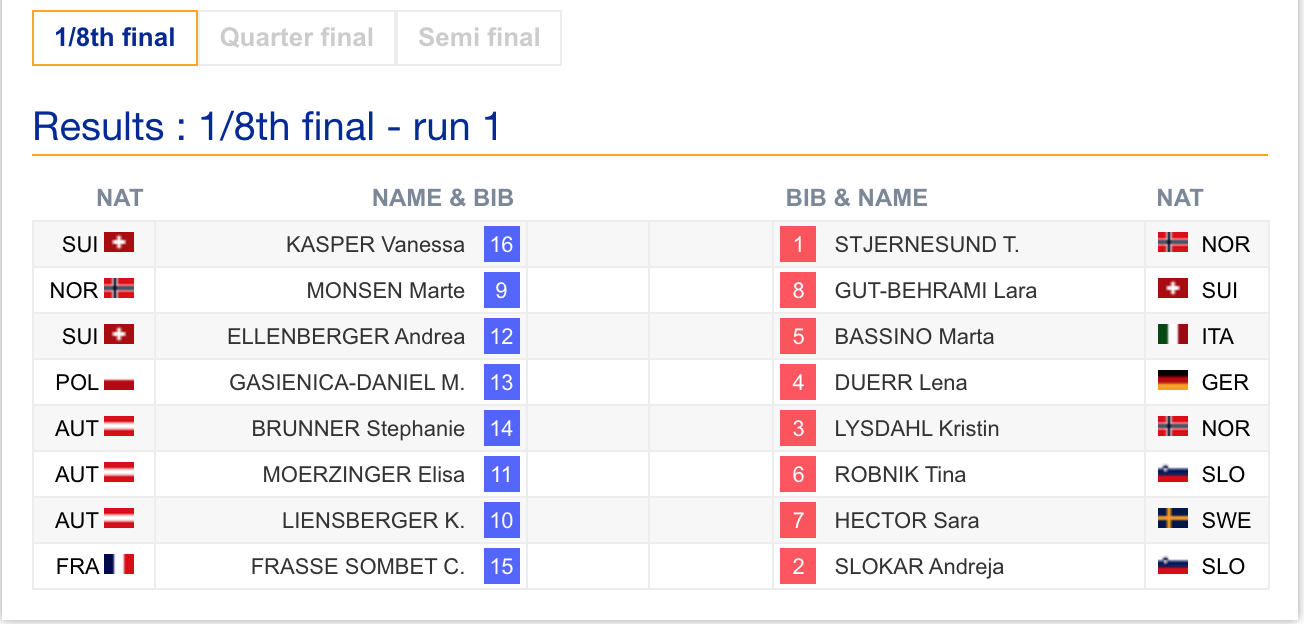Click the NAME & BIB column header
The width and height of the screenshot is (1304, 624).
(x=442, y=198)
